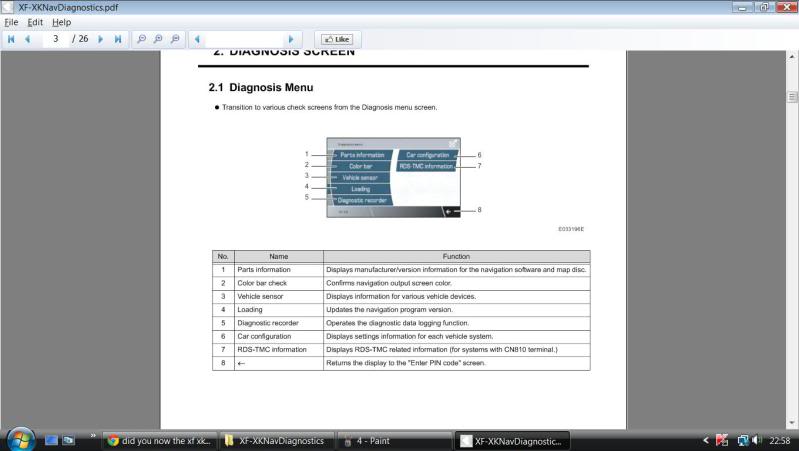Click the first magnifier zoom icon
Viewport: 799px width, 451px height.
coord(142,39)
